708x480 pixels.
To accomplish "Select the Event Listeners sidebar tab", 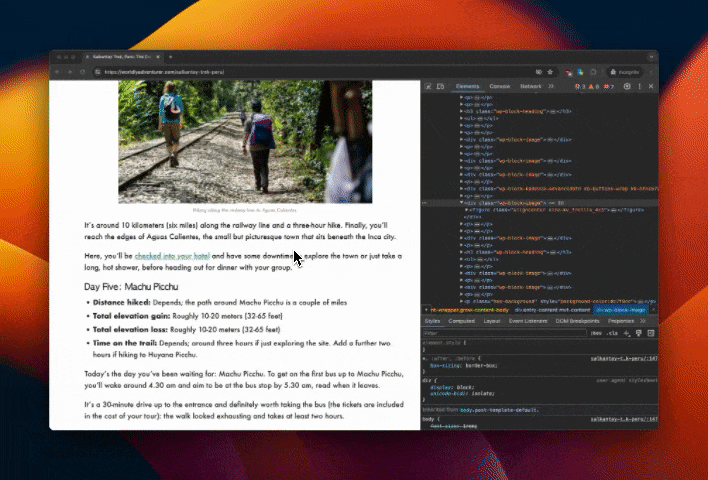I will tap(528, 321).
